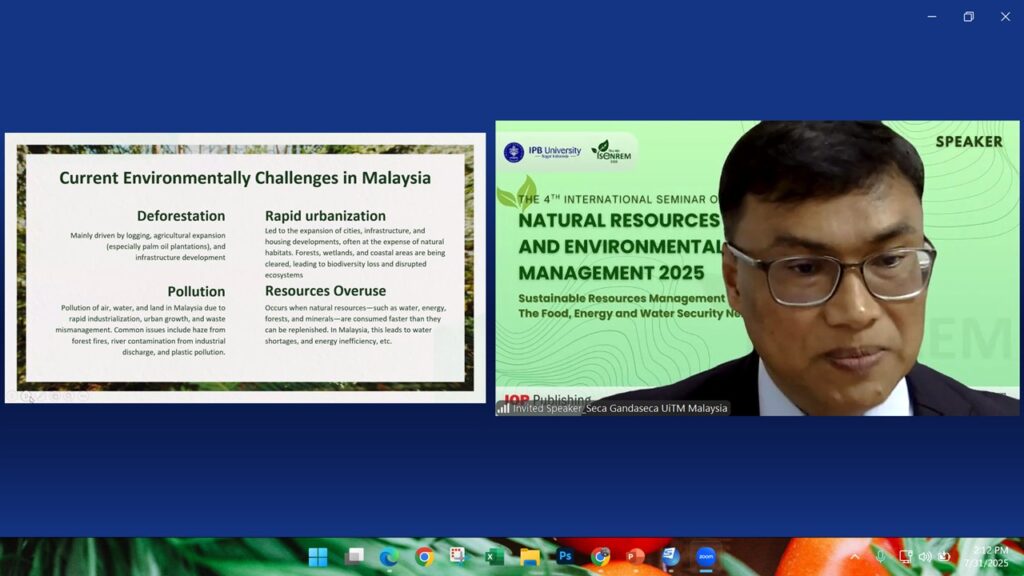The image size is (1024, 576).
Task: Switch to Photoshop in the taskbar
Action: click(565, 557)
